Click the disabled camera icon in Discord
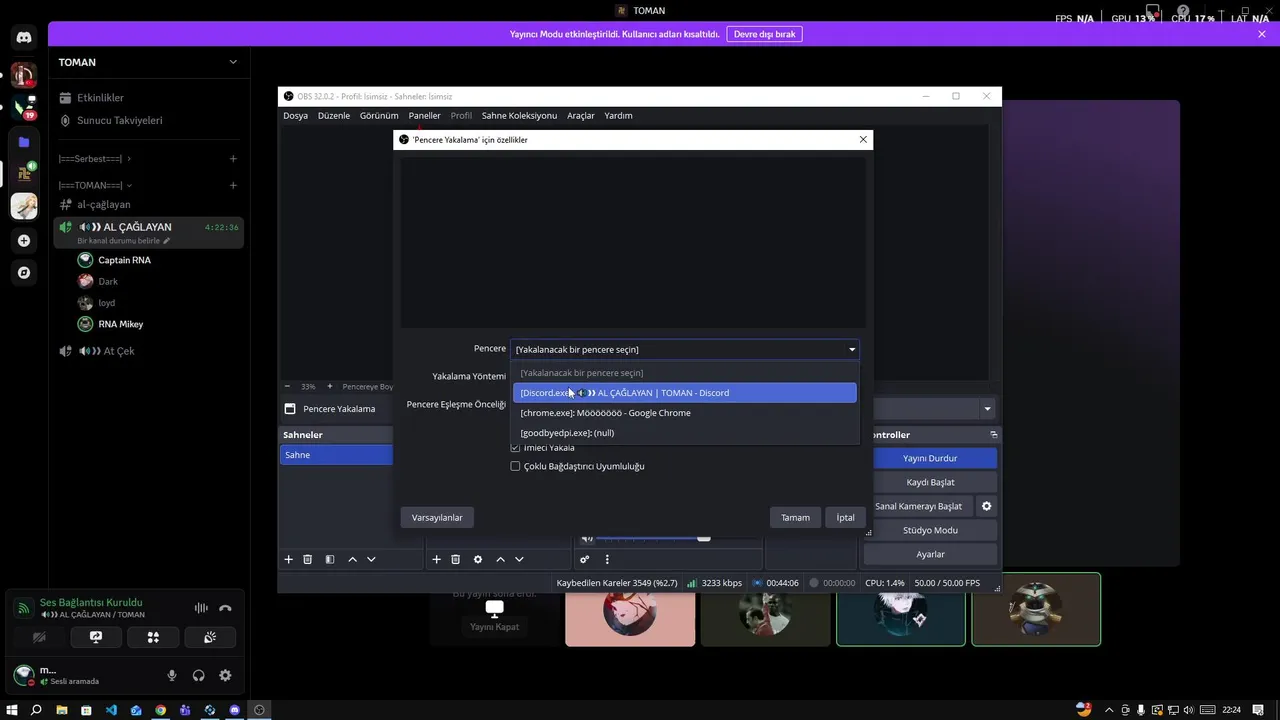Viewport: 1280px width, 720px height. pyautogui.click(x=39, y=637)
